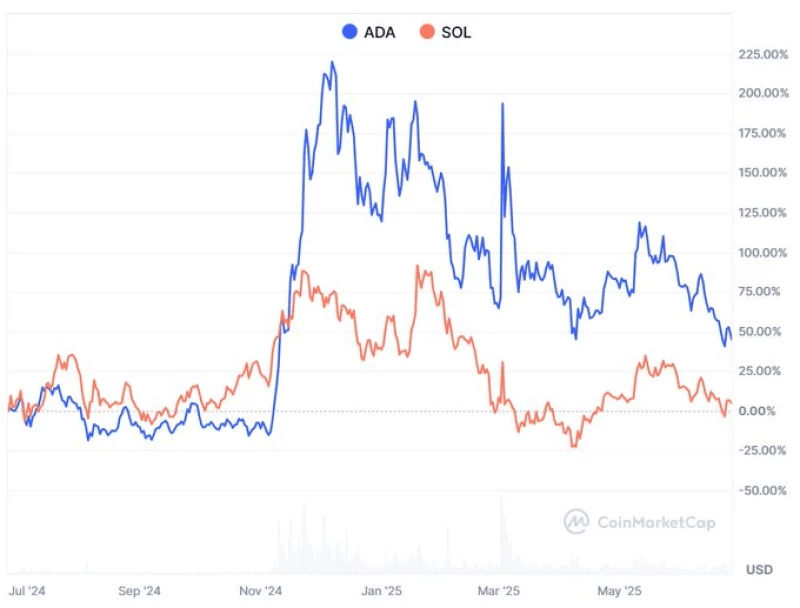
Task: Click the blue ADA legend dot
Action: [350, 32]
